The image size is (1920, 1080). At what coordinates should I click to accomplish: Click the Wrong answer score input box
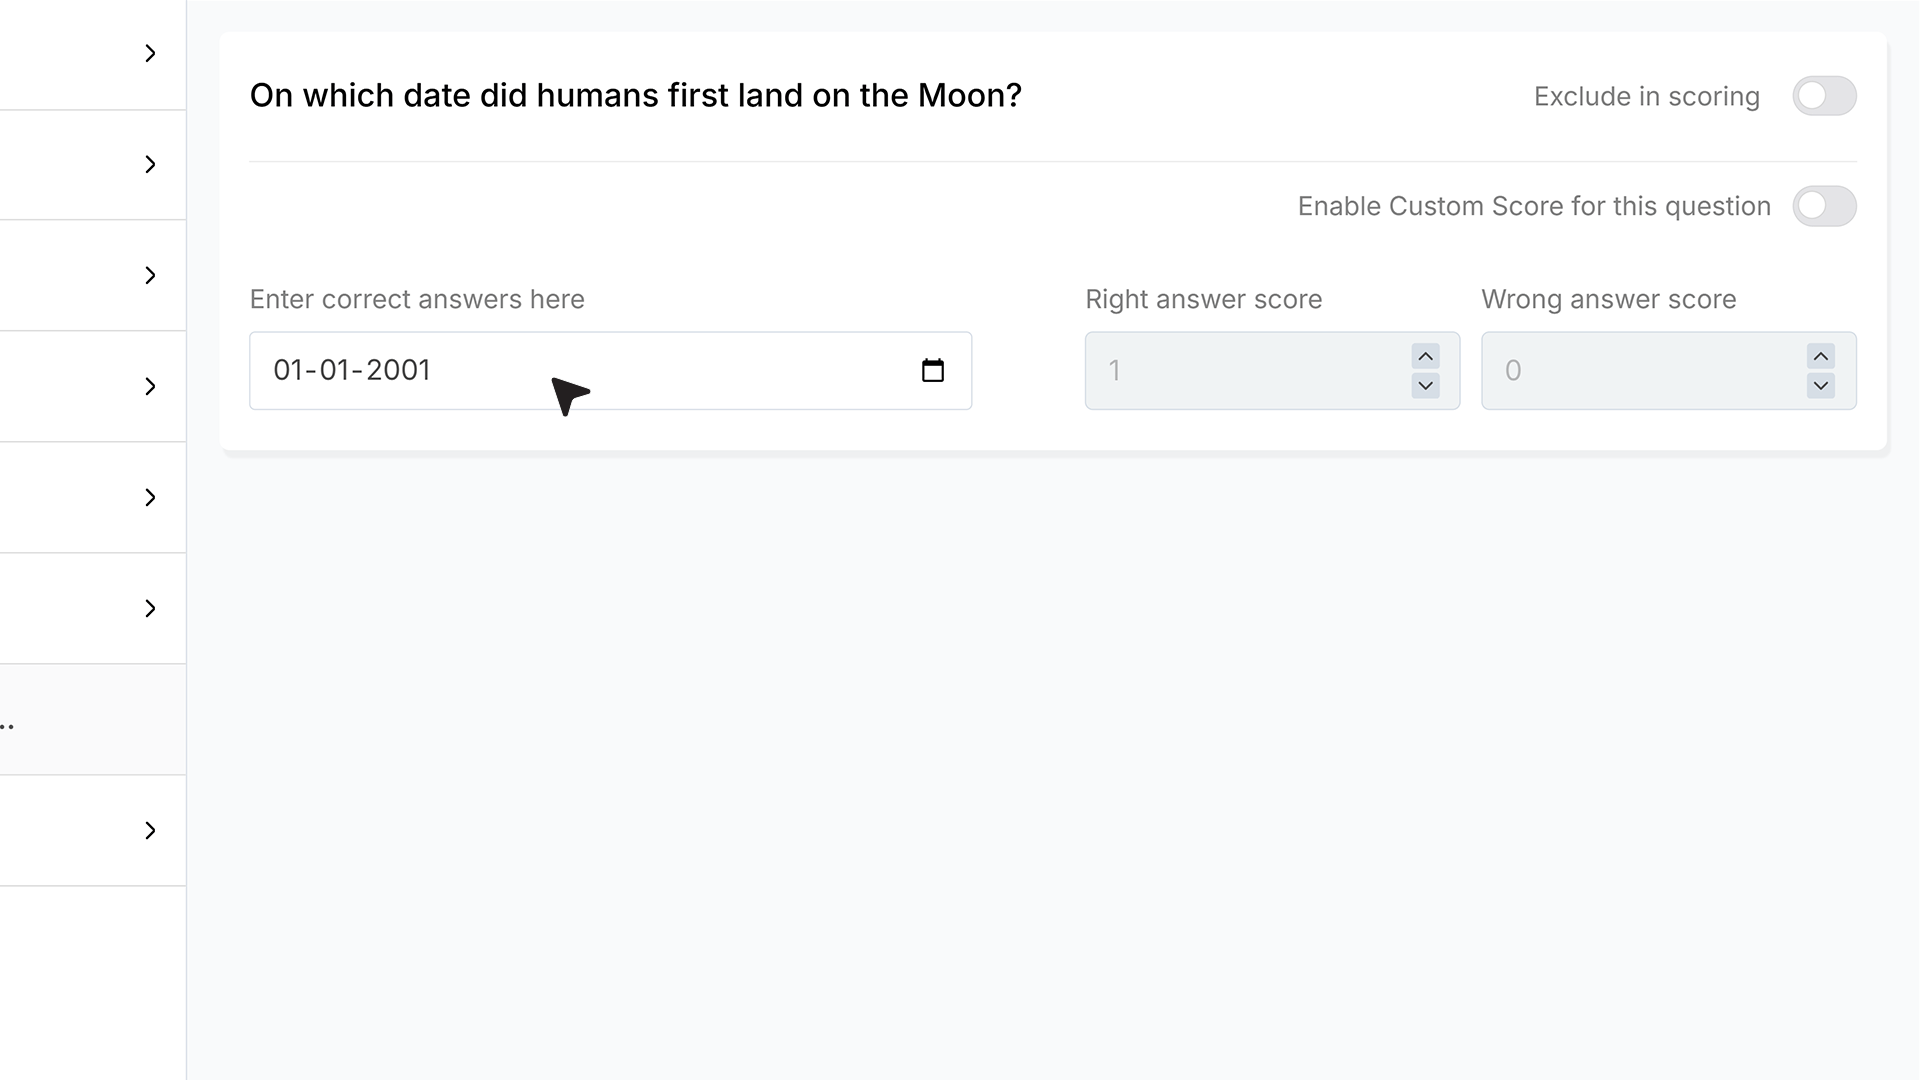click(1668, 371)
